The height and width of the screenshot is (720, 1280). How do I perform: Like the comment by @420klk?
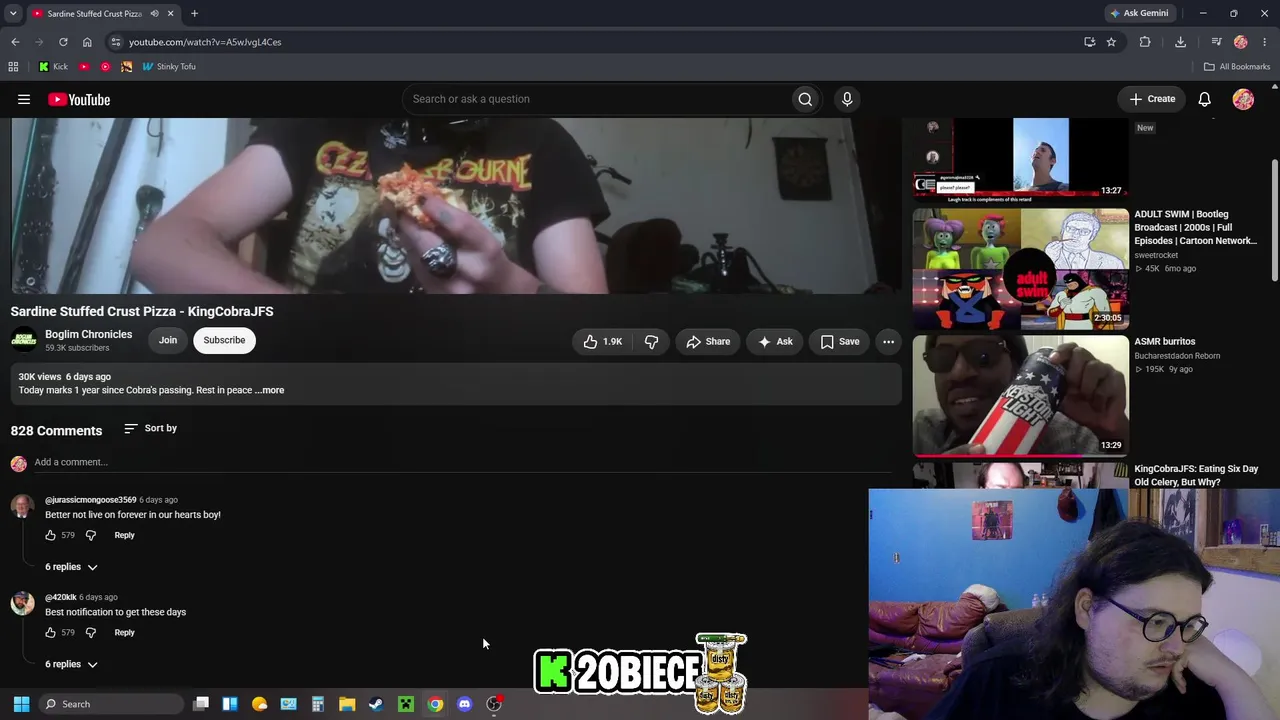pyautogui.click(x=50, y=632)
